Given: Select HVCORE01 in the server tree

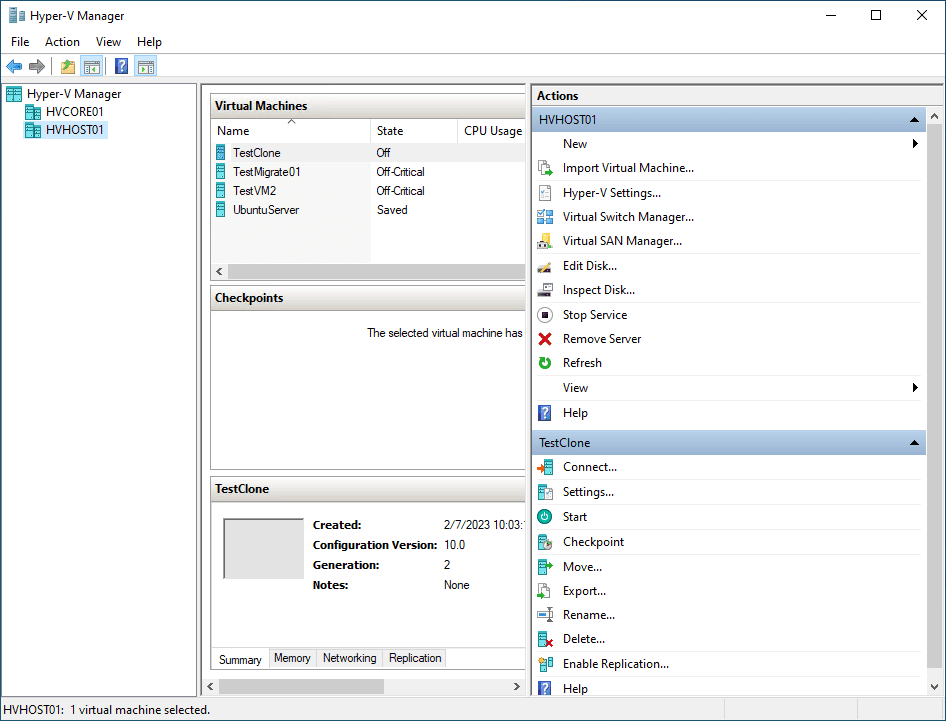Looking at the screenshot, I should click(x=74, y=112).
